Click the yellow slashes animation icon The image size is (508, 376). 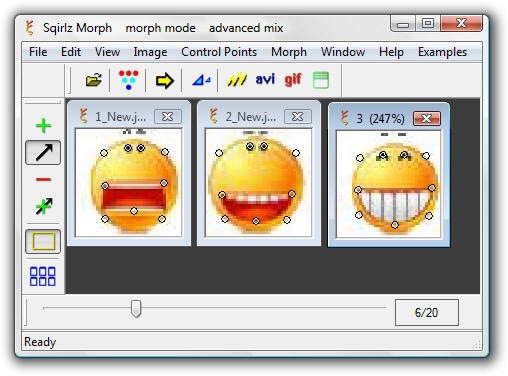point(237,80)
